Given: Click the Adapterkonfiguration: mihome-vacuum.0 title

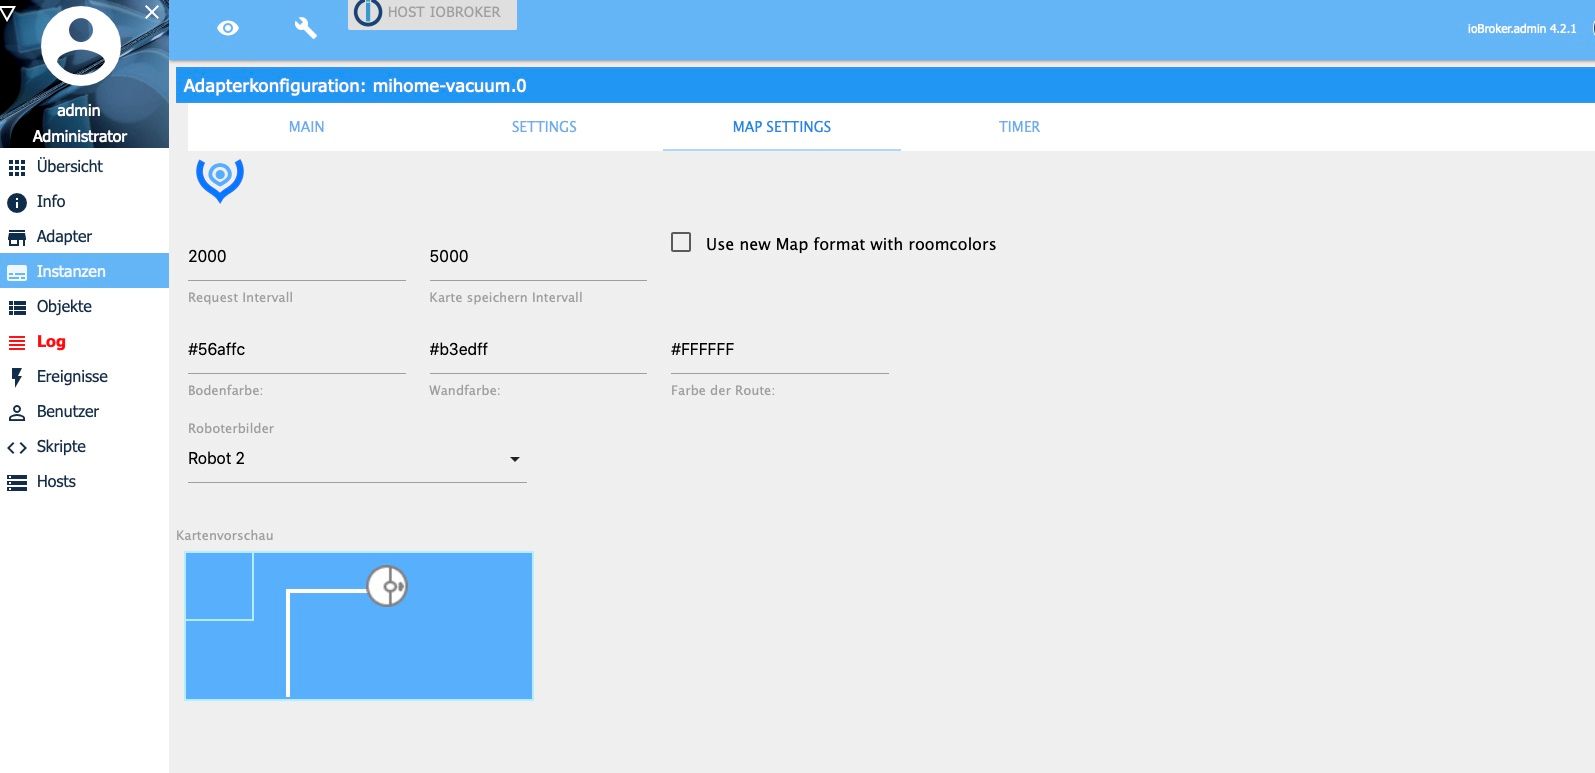Looking at the screenshot, I should click(x=355, y=86).
